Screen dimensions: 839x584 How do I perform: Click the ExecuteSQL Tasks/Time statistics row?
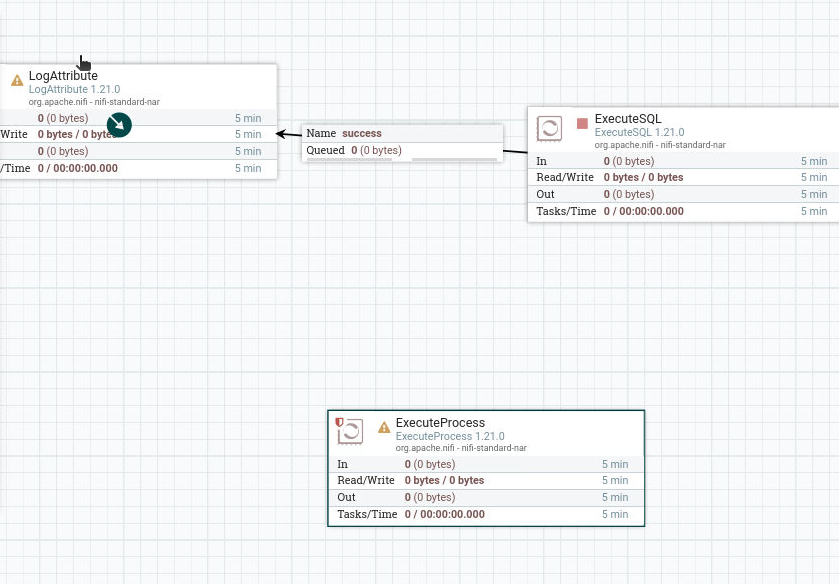(683, 211)
